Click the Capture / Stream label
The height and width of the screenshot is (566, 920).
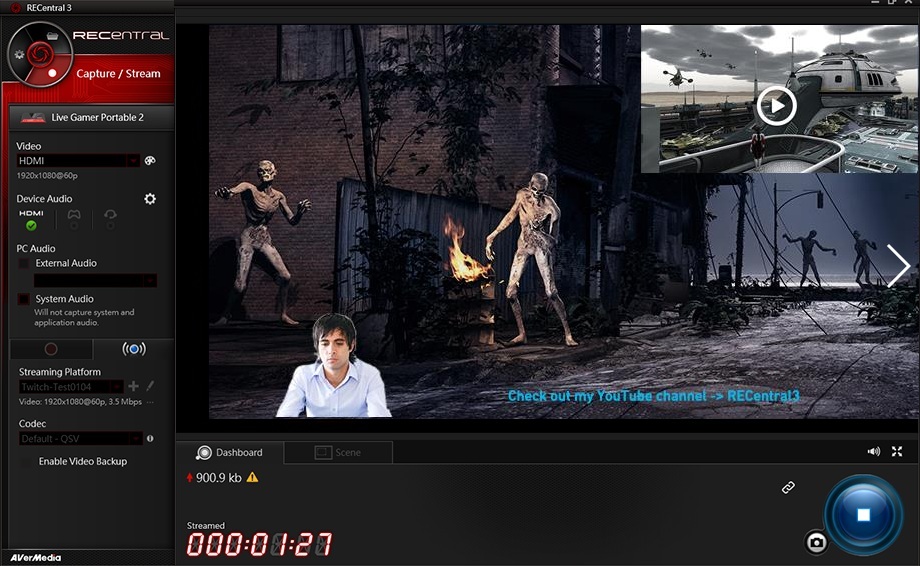click(118, 74)
